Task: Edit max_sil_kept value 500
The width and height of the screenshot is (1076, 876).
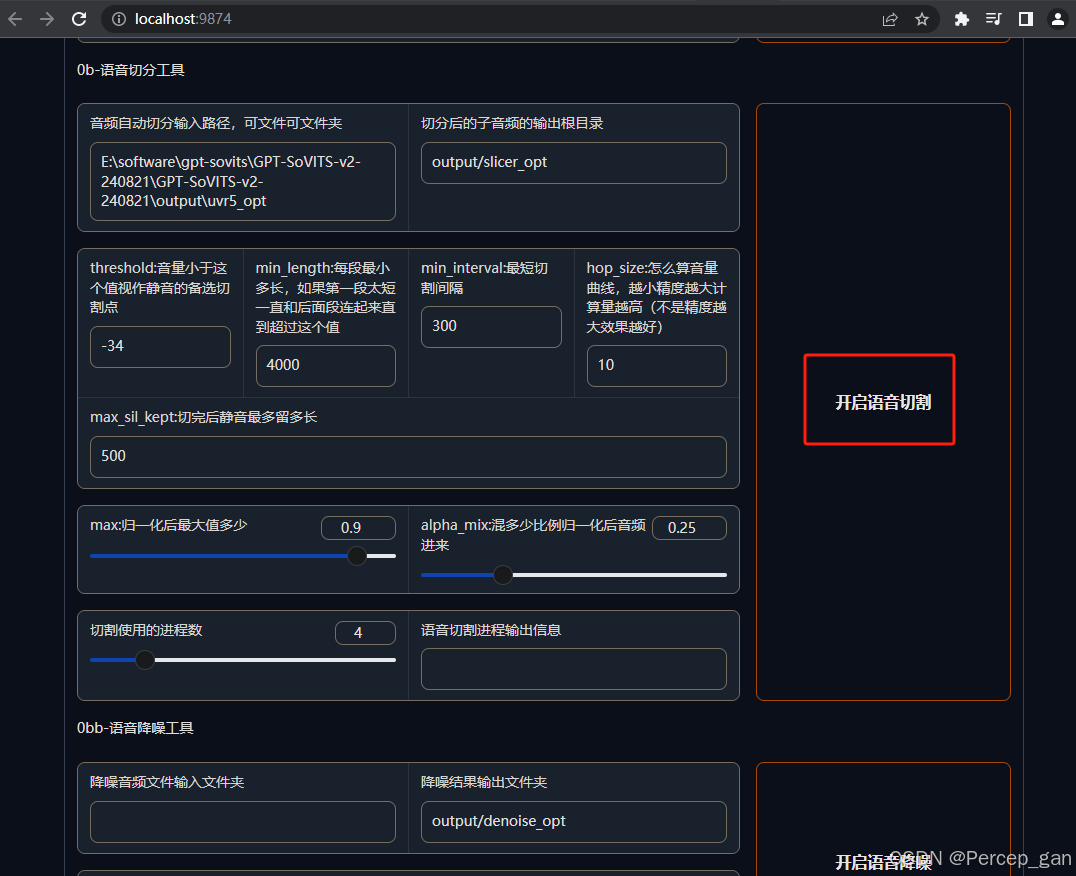Action: click(408, 456)
